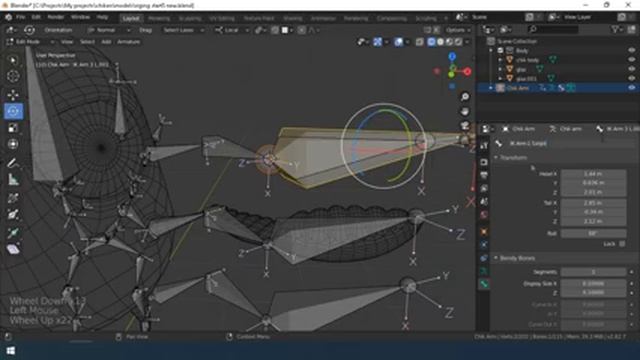Screen dimensions: 640x360
Task: Open the Window menu
Action: pyautogui.click(x=80, y=17)
